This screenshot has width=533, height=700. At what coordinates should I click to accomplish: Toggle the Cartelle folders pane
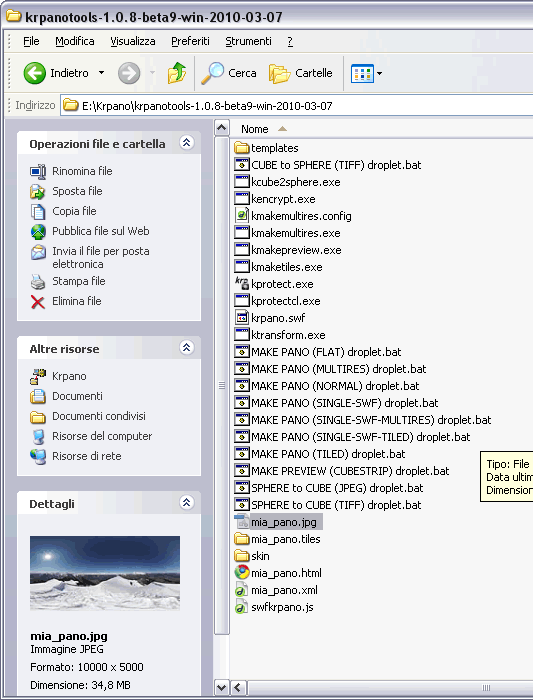(x=301, y=73)
